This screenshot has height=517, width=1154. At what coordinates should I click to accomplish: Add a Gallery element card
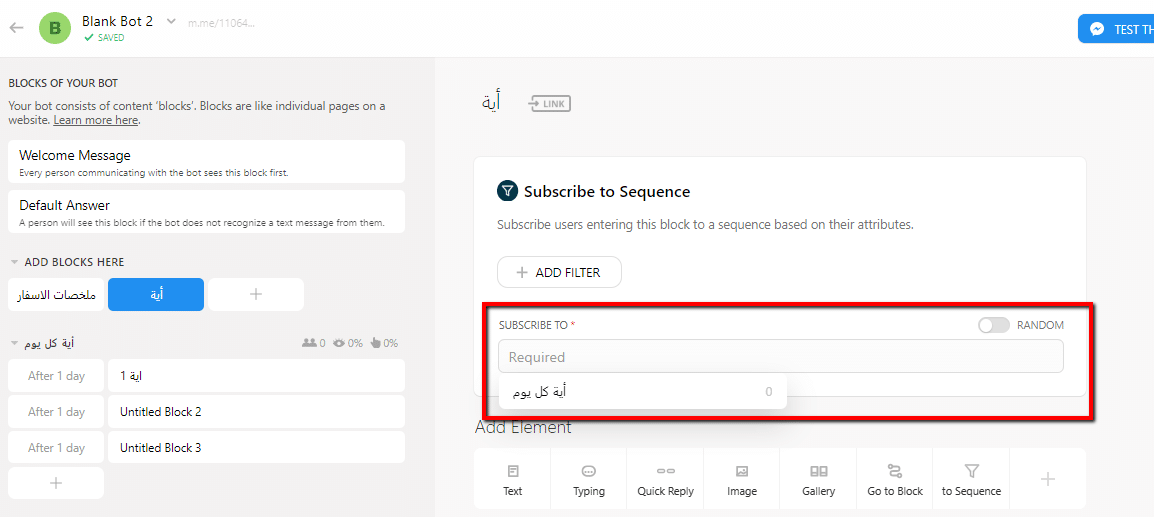coord(818,479)
